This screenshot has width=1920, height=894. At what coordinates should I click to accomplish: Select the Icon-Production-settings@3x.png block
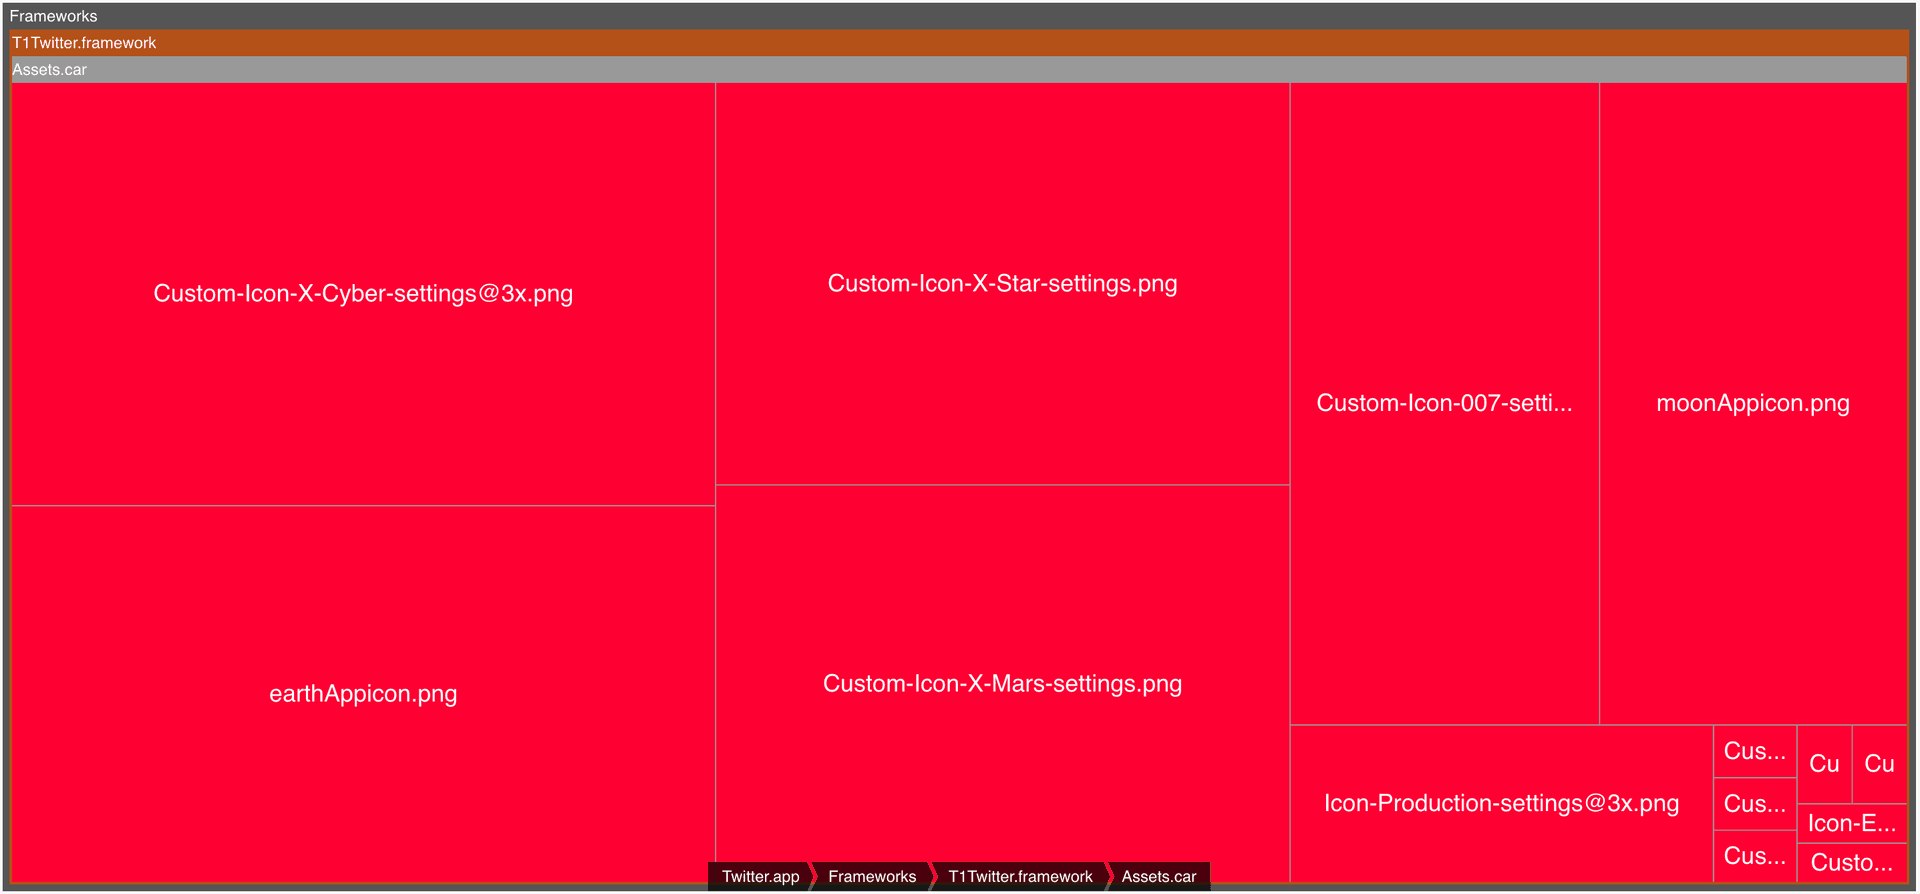(1501, 803)
